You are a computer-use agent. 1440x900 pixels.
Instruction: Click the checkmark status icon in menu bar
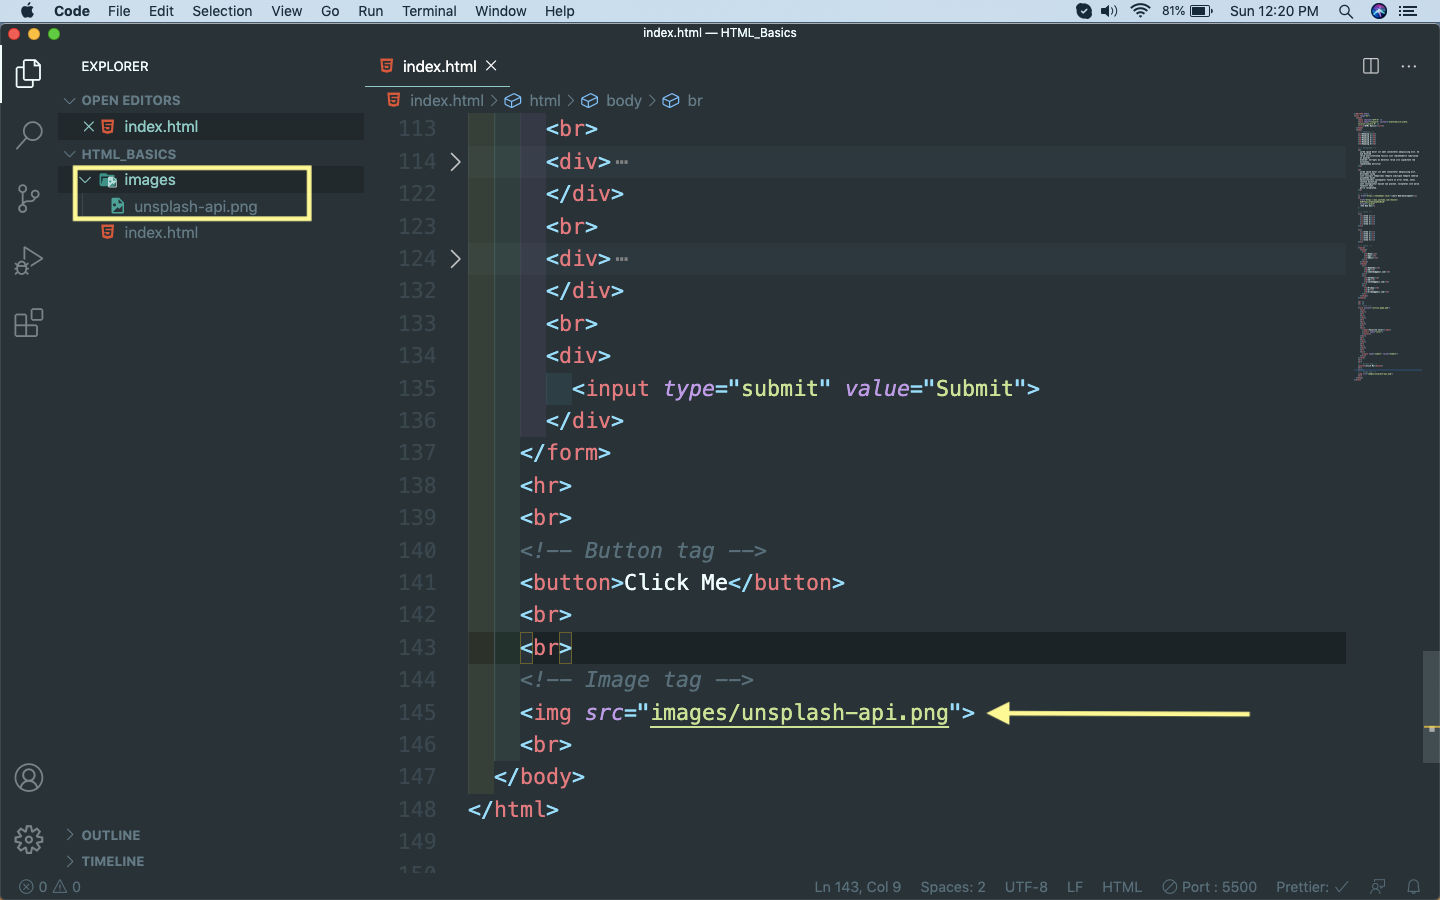point(1084,11)
